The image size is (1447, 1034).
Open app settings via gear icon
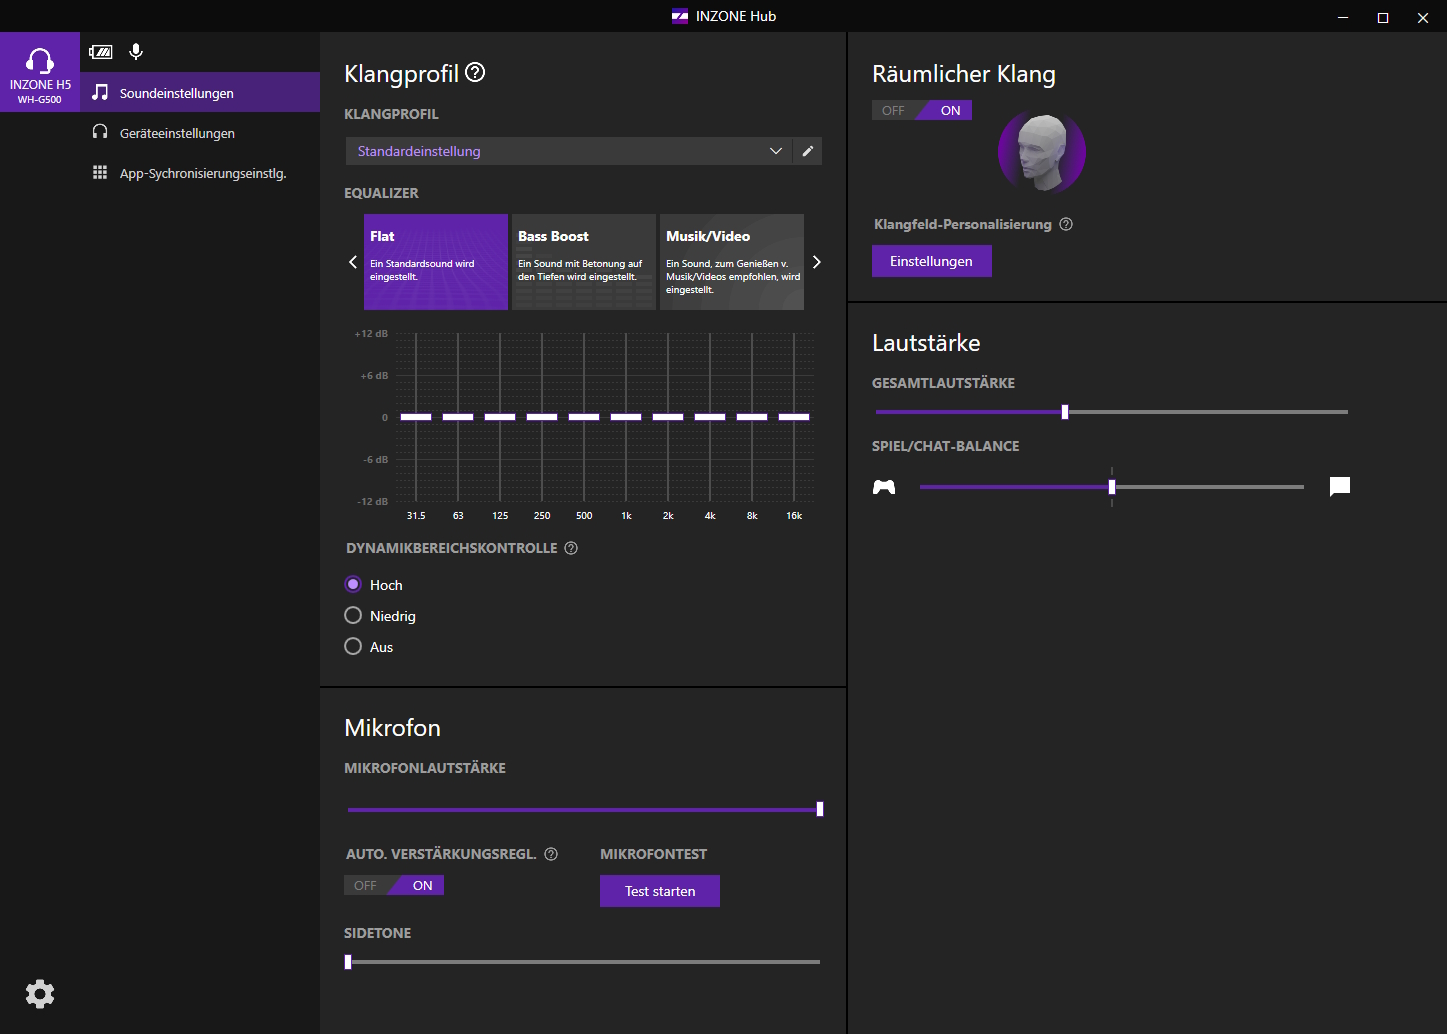click(x=40, y=993)
